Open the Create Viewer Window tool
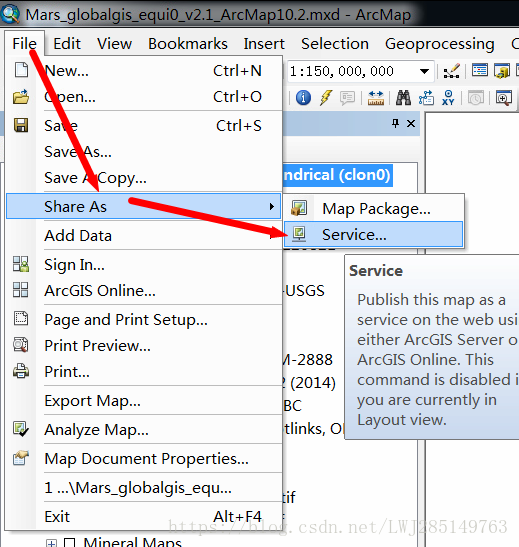The image size is (519, 547). pyautogui.click(x=504, y=98)
